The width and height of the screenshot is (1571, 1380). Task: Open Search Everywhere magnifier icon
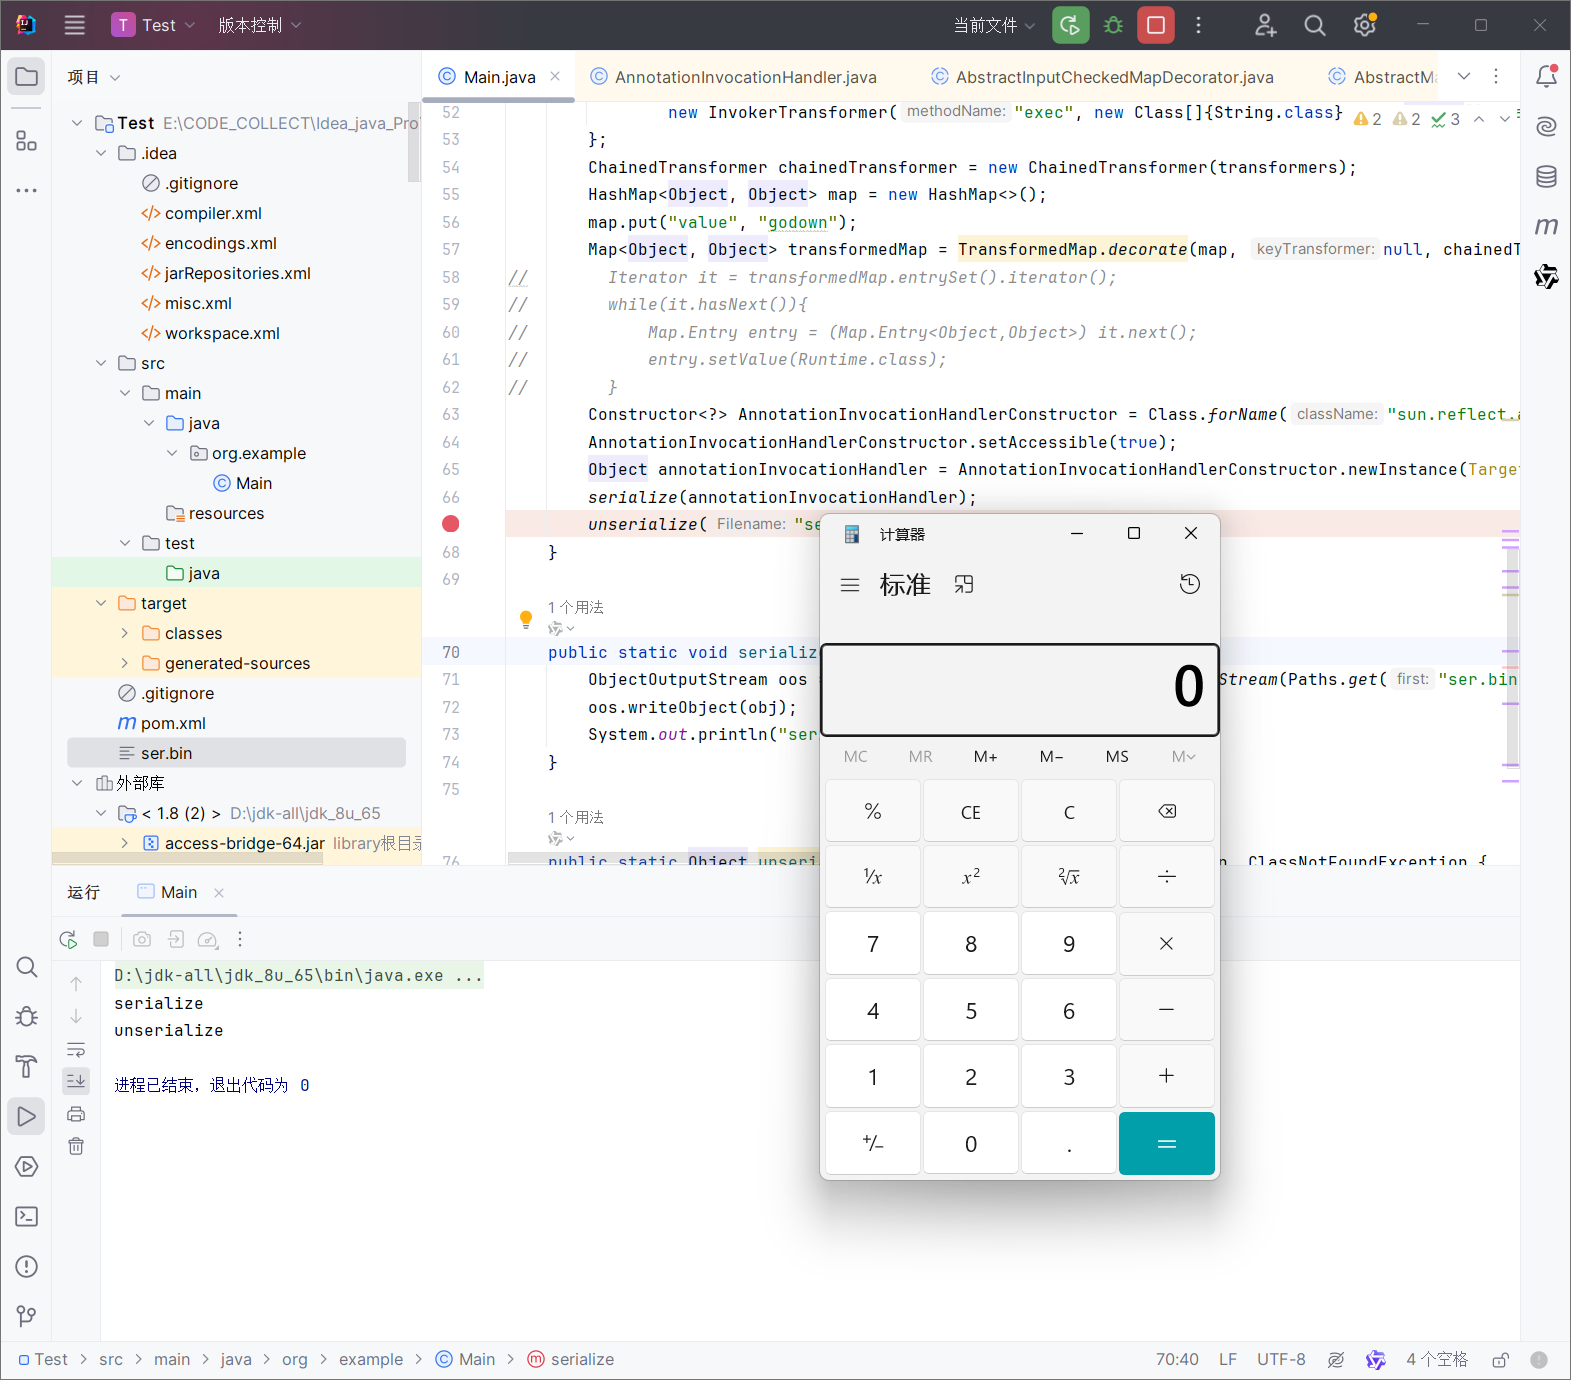tap(1315, 25)
